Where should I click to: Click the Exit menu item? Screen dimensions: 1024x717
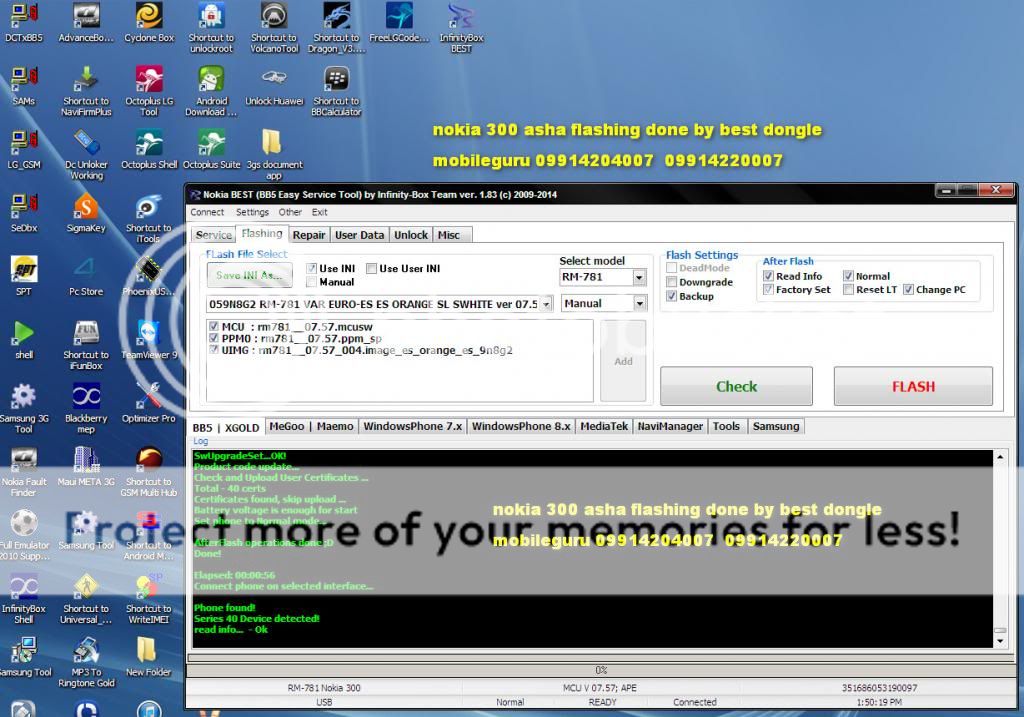[319, 212]
